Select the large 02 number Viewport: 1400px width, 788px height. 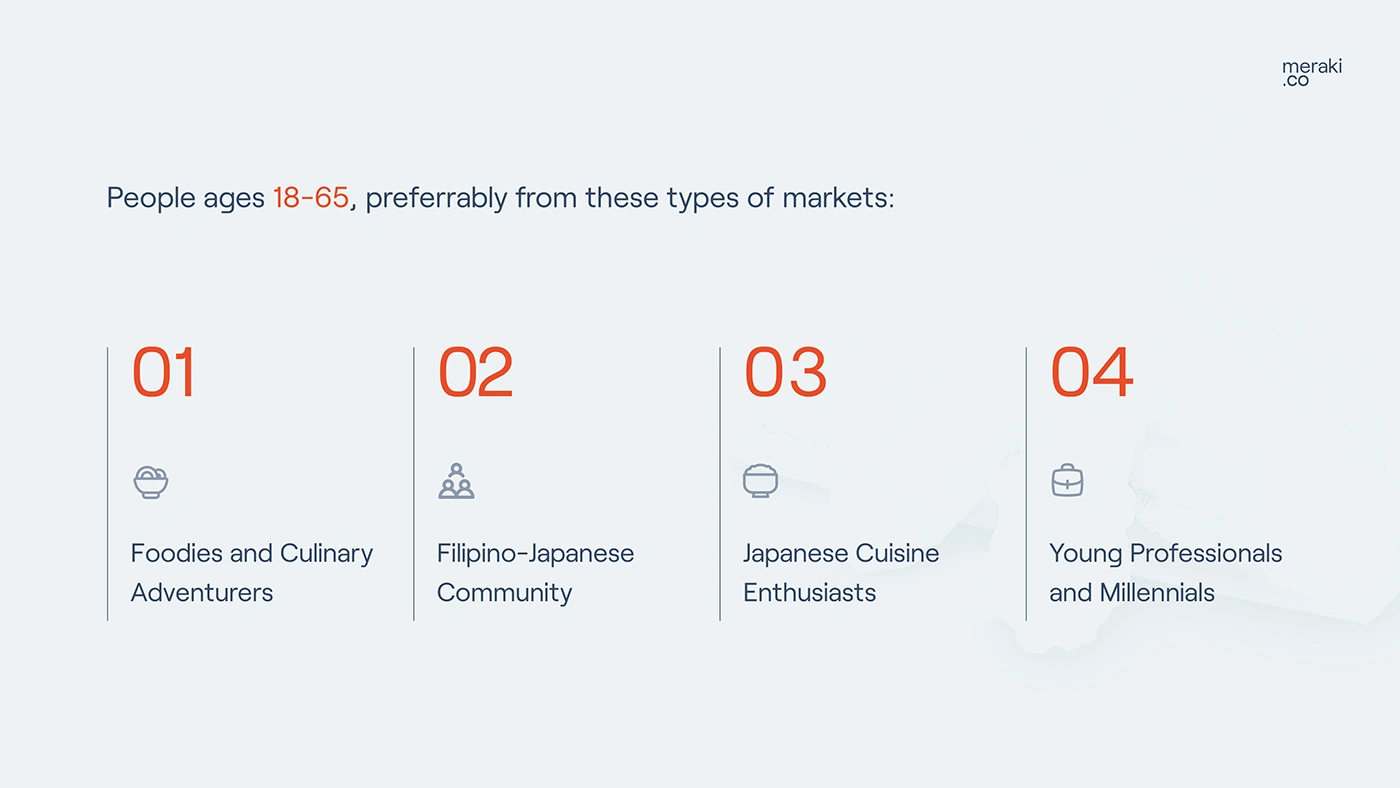475,373
